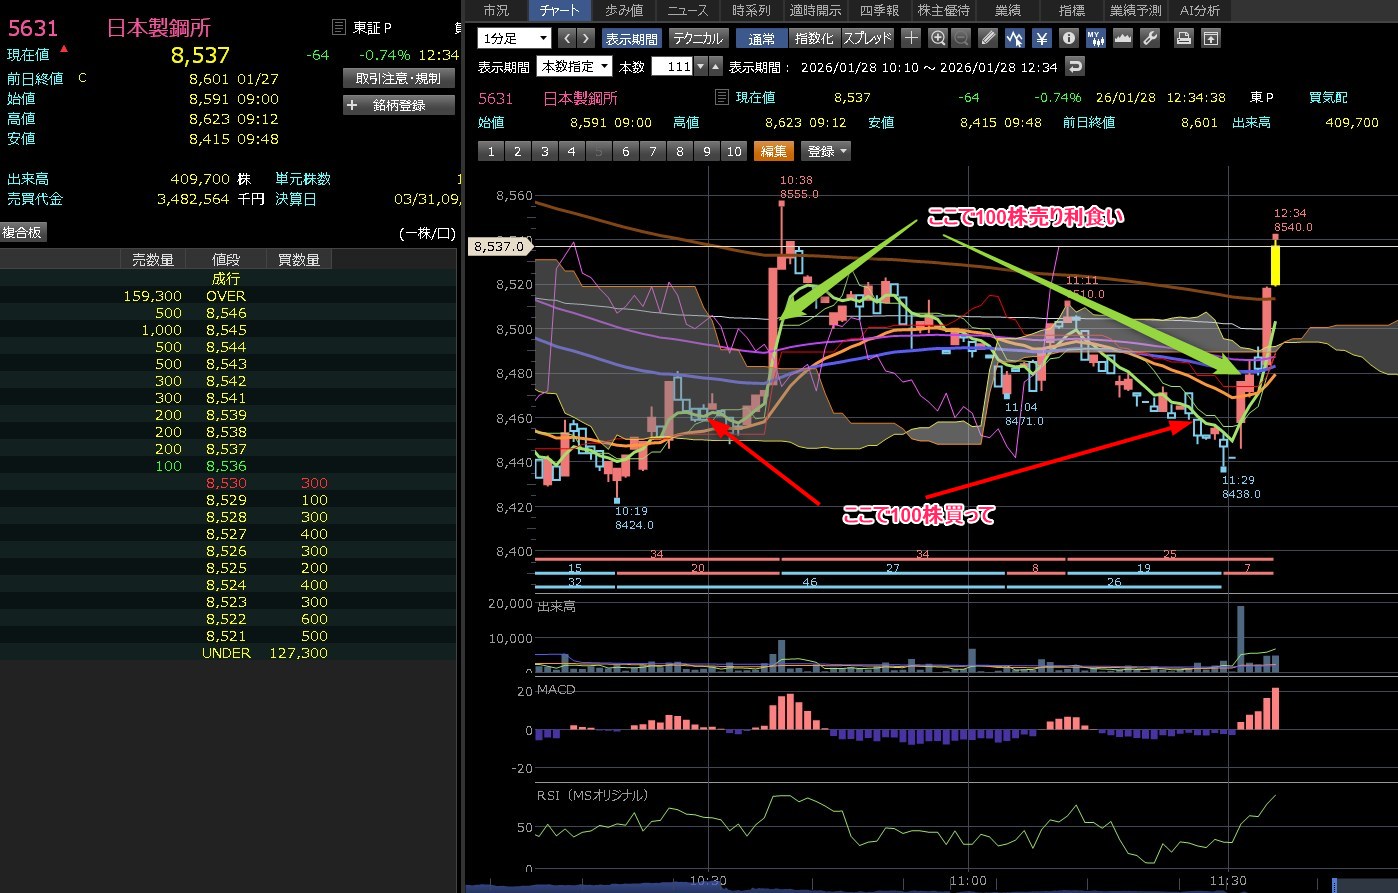Screen dimensions: 1398x893
Task: Switch to the 四季報 tab
Action: [x=878, y=10]
